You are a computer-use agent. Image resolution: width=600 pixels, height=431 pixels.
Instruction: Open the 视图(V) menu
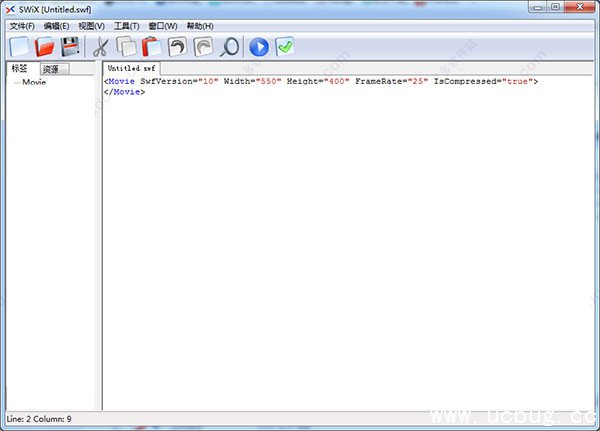point(91,25)
